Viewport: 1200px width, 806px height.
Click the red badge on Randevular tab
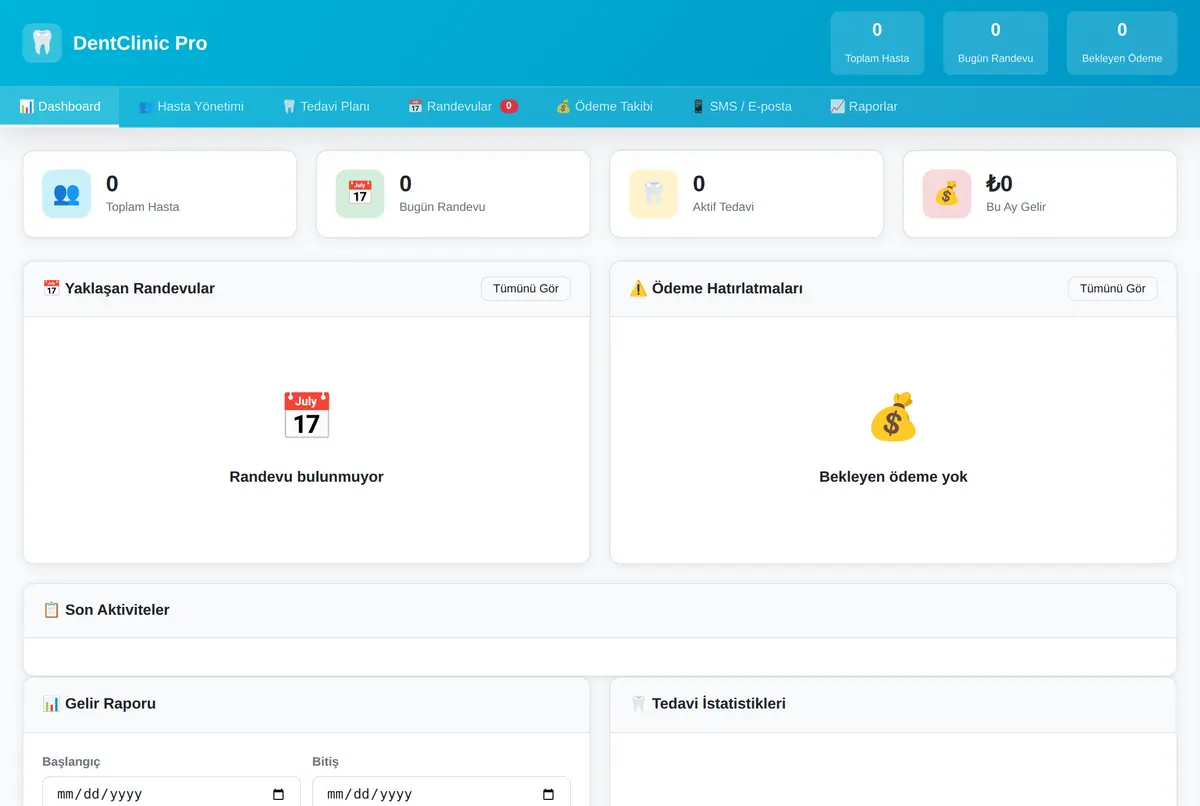509,106
